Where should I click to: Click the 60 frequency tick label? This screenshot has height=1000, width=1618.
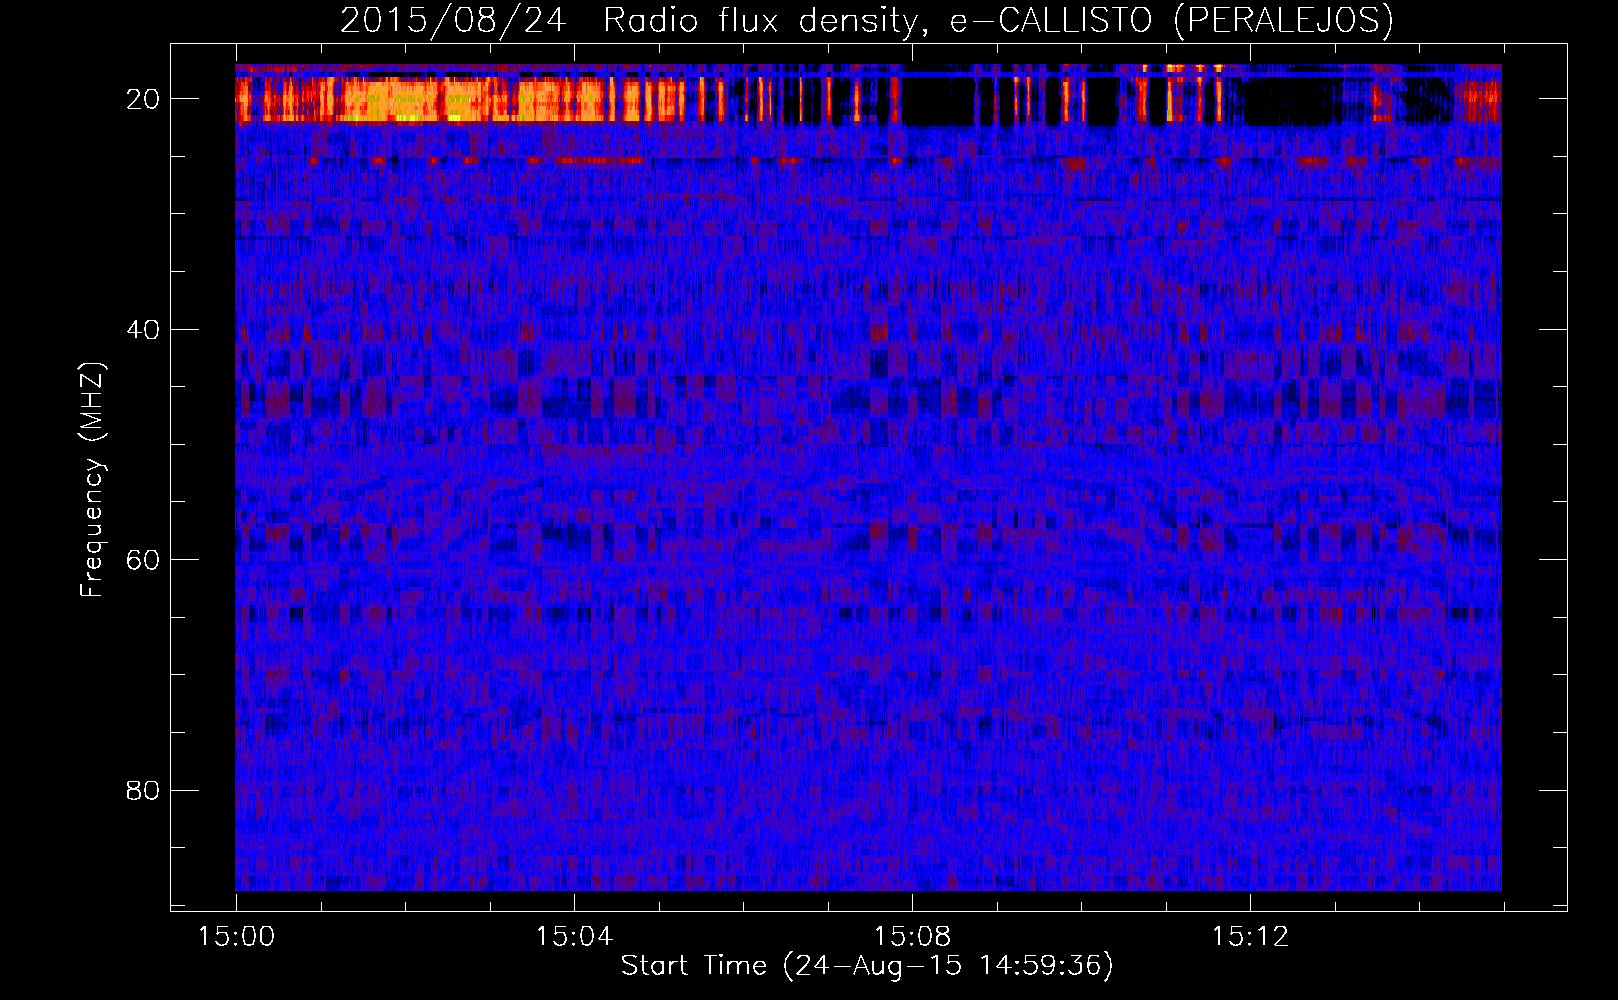(144, 560)
